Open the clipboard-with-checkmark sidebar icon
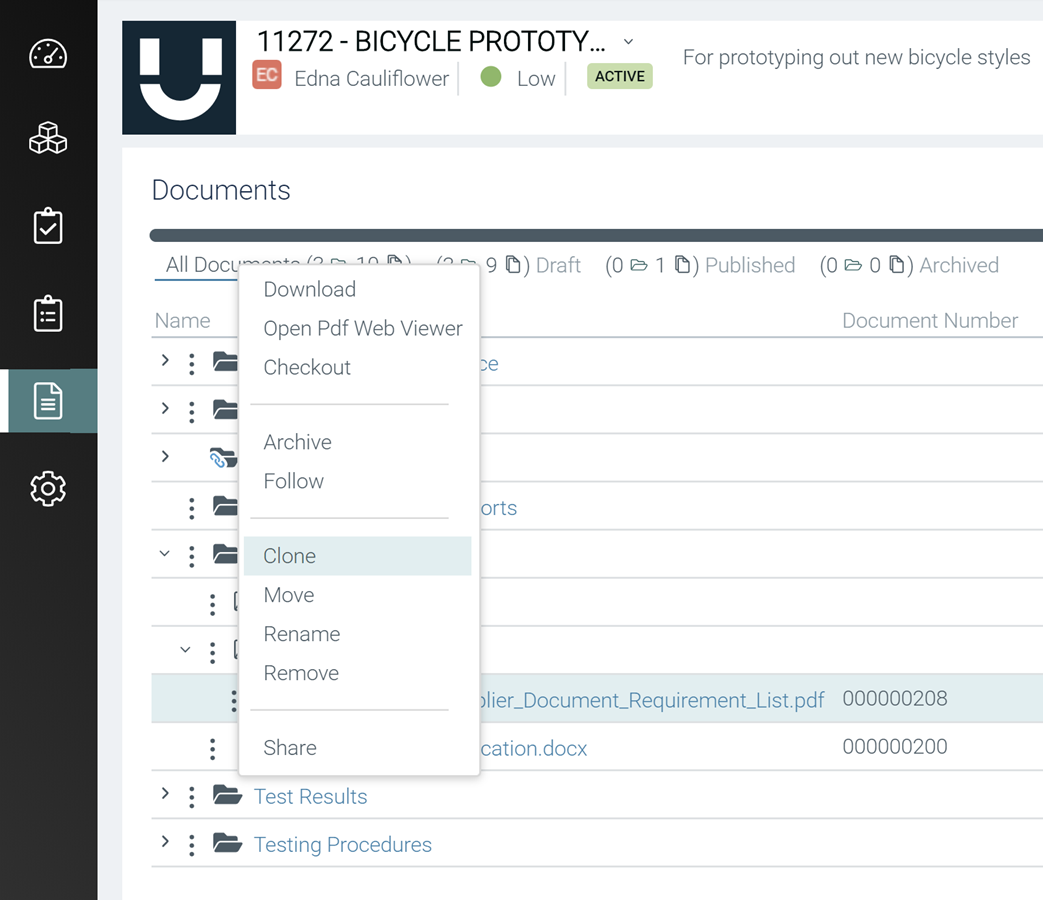 48,226
